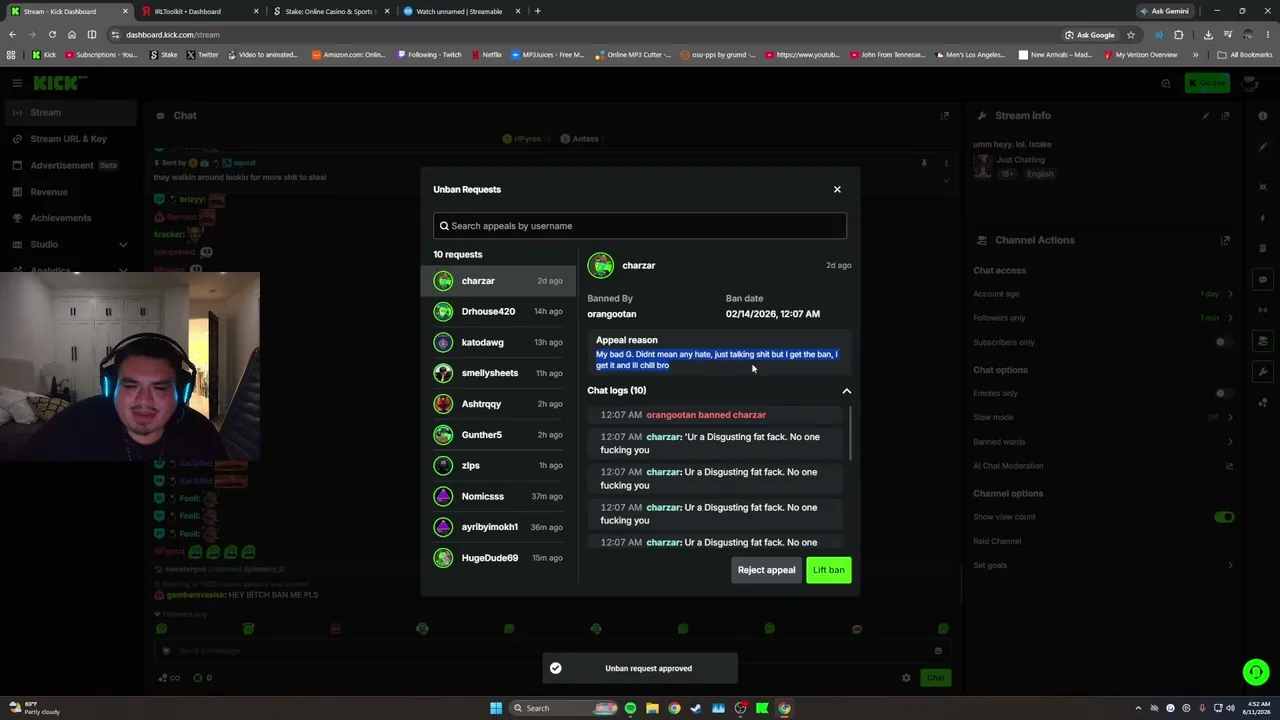This screenshot has height=720, width=1280.
Task: Pop out the Channel Actions panel
Action: [x=1225, y=240]
